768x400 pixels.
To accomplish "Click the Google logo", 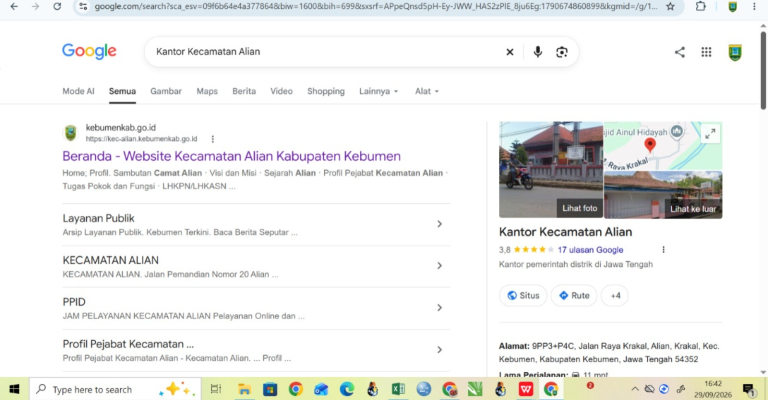I will click(x=89, y=51).
